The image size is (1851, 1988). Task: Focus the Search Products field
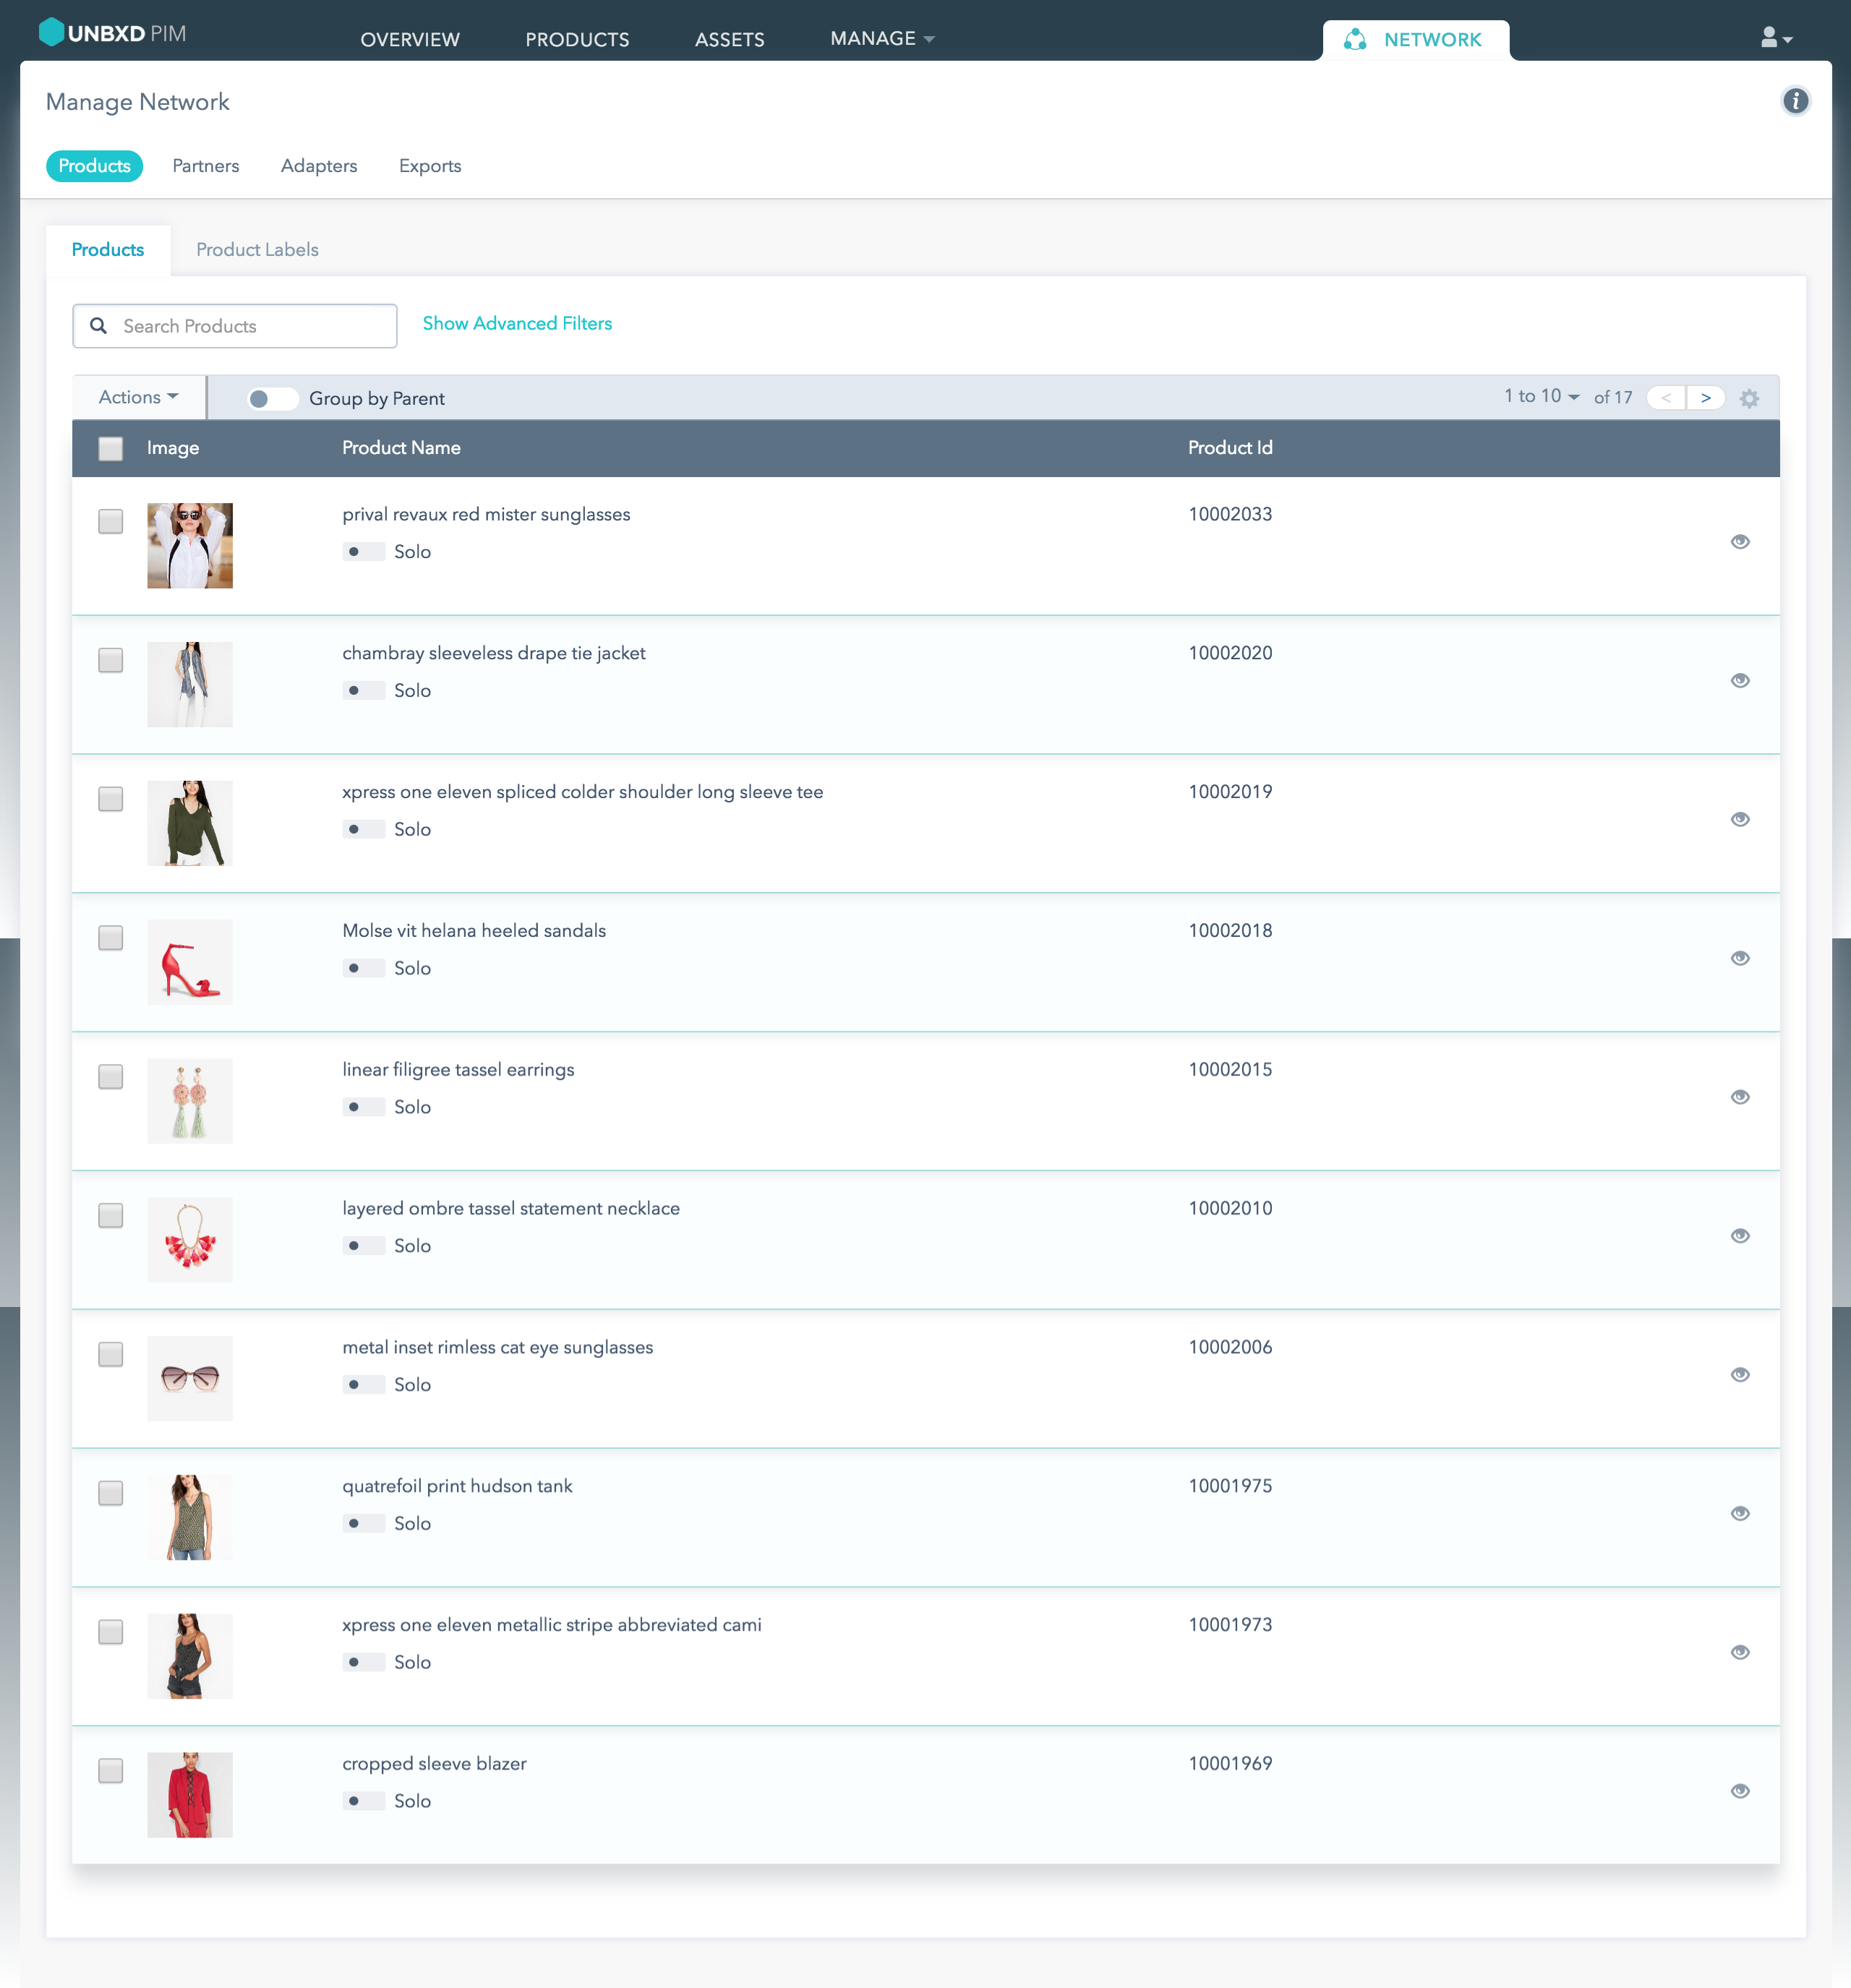pyautogui.click(x=235, y=326)
